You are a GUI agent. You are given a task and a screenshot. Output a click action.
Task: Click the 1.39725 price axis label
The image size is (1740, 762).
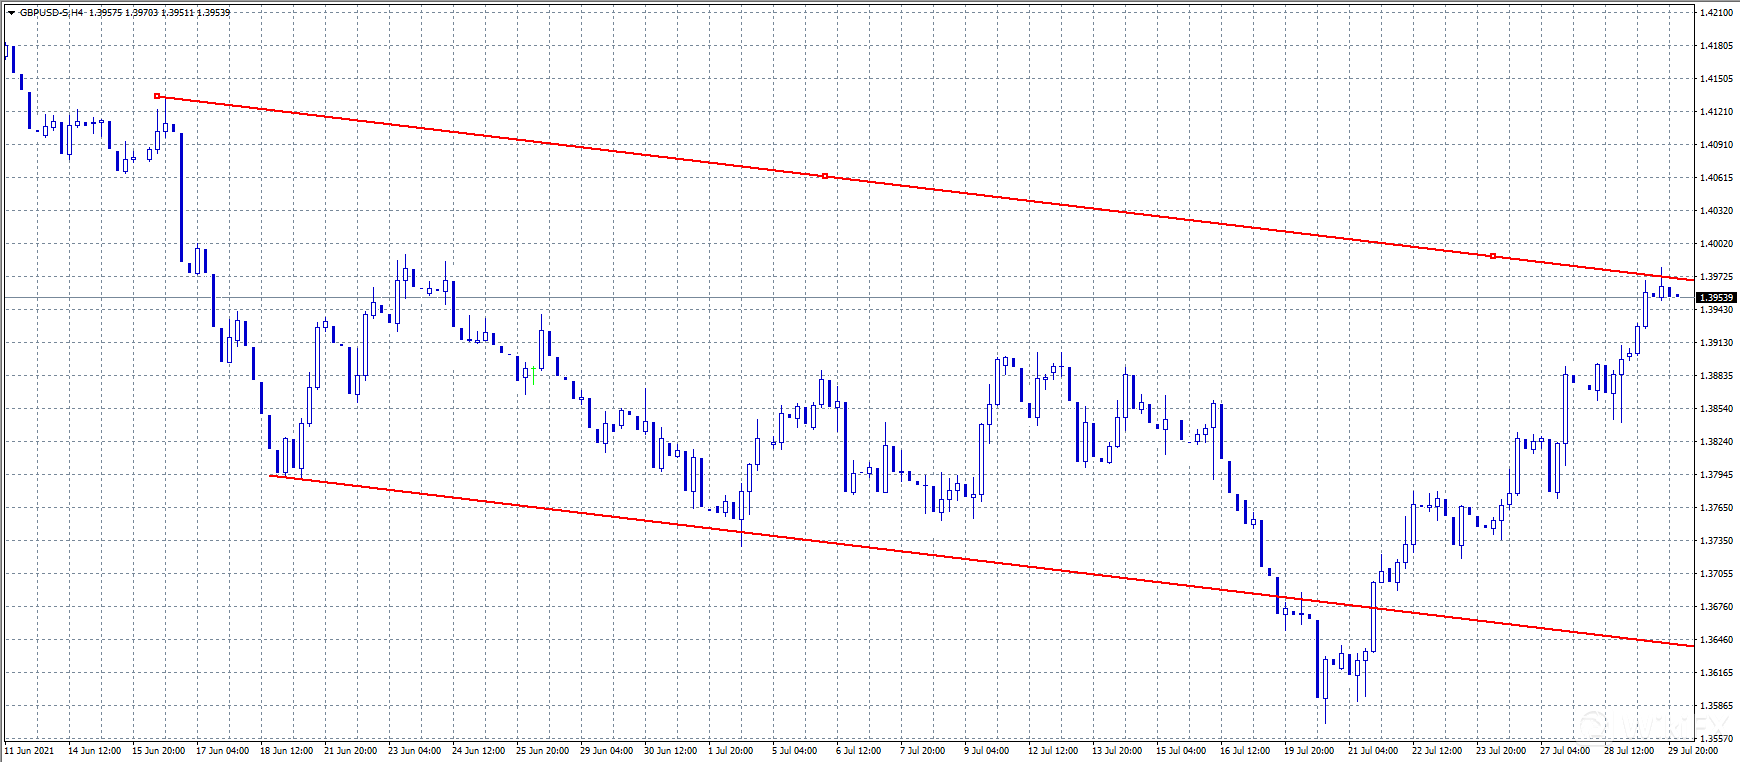(1716, 277)
